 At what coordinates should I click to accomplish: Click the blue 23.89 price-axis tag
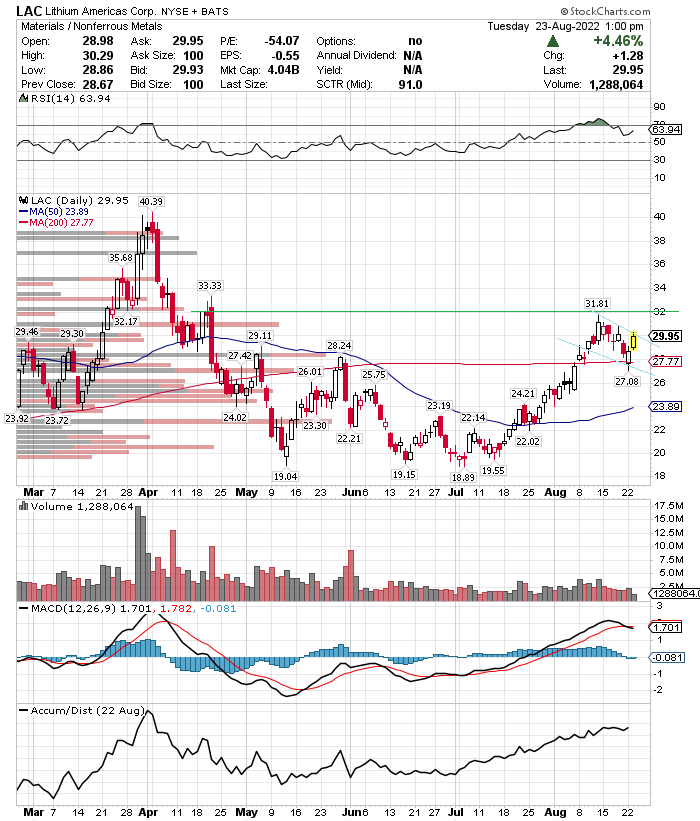[666, 406]
